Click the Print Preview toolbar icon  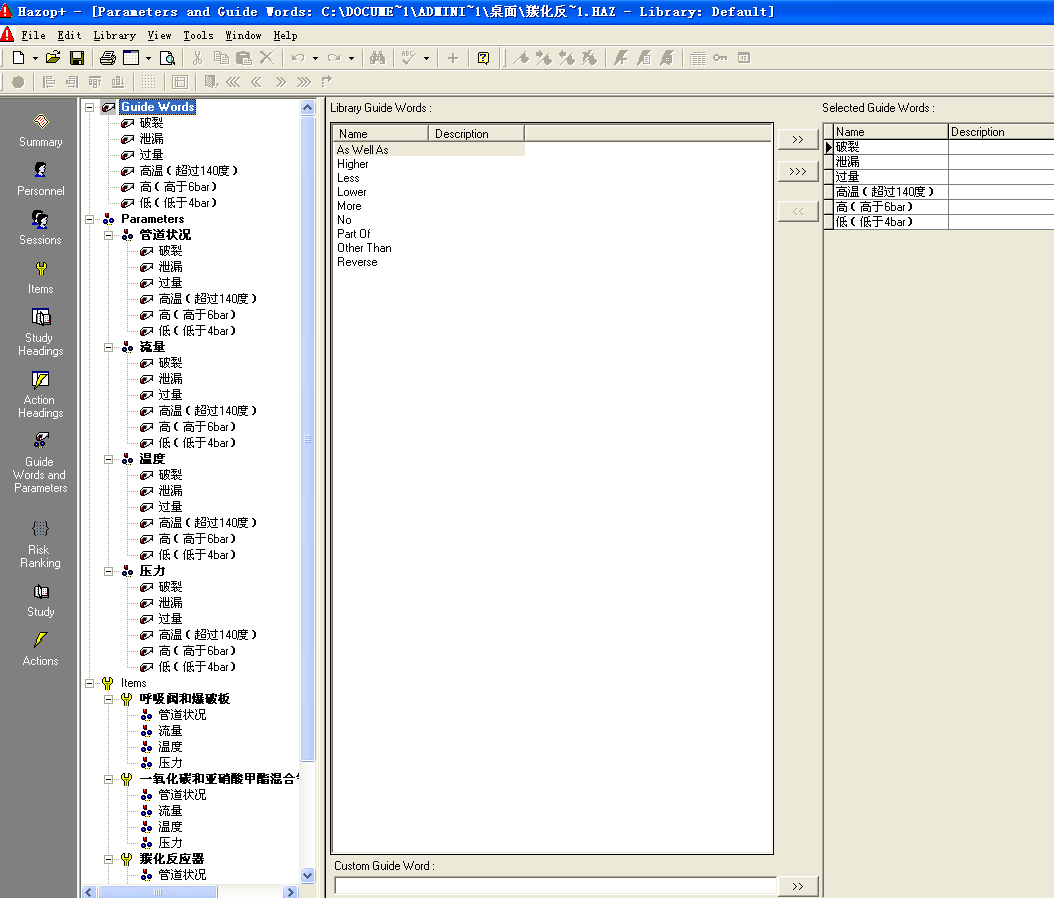(x=167, y=58)
